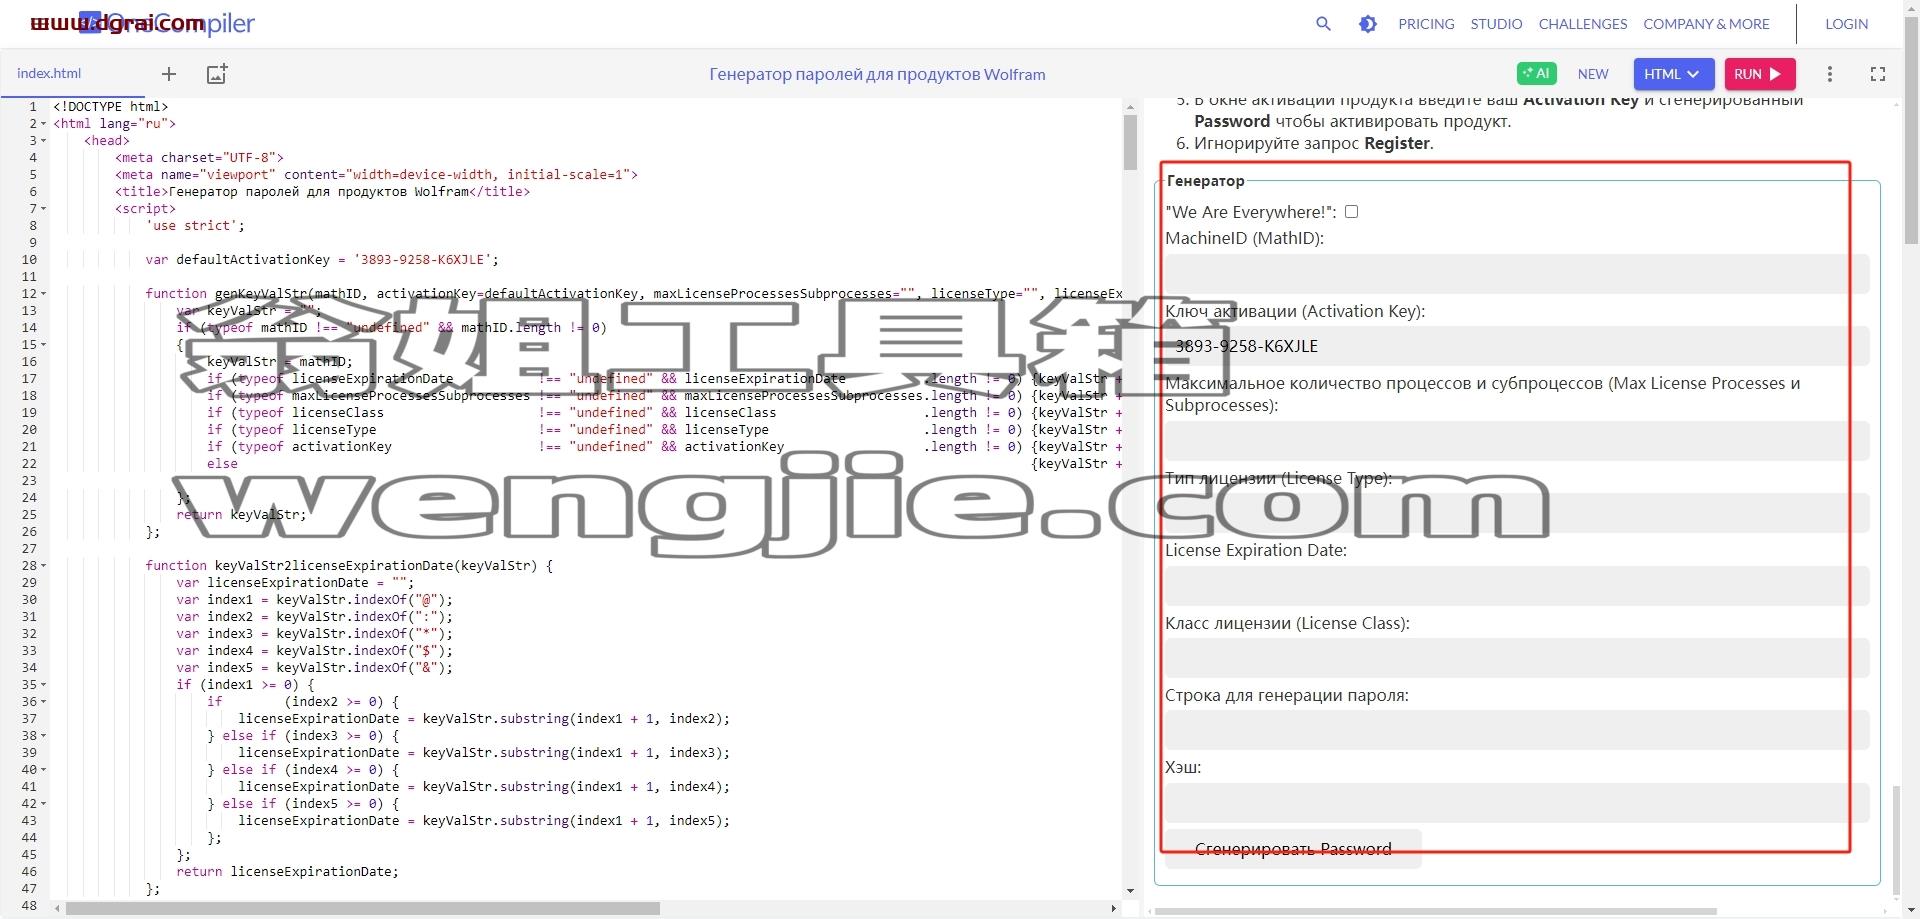
Task: Focus the License Type input field
Action: [1517, 513]
